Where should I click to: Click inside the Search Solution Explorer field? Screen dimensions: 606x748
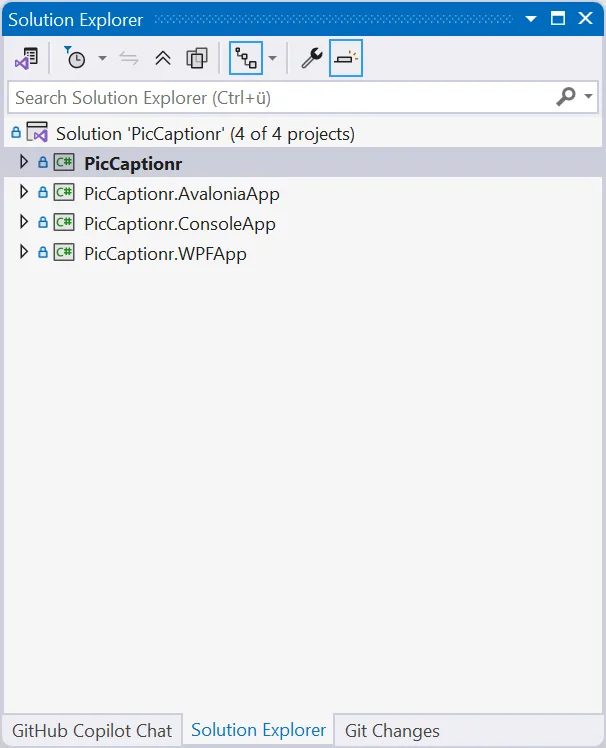click(x=280, y=97)
